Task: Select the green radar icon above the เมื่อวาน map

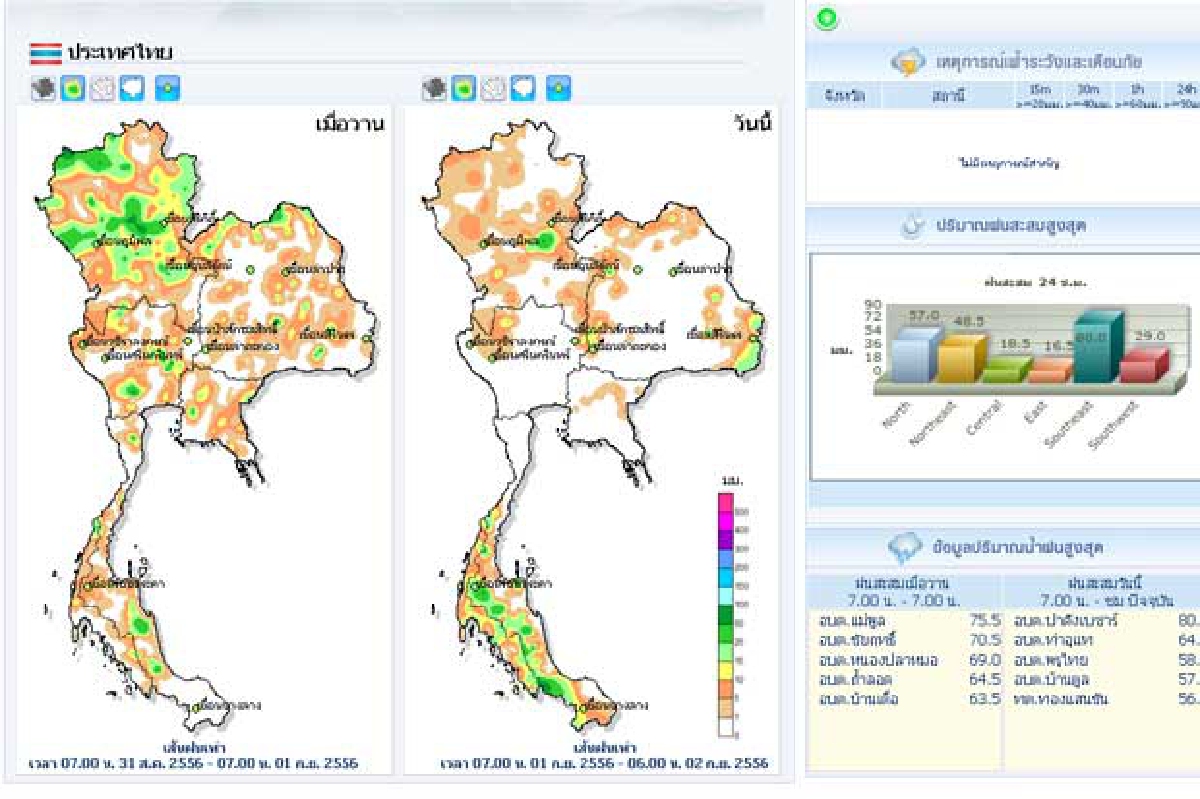Action: pyautogui.click(x=72, y=89)
